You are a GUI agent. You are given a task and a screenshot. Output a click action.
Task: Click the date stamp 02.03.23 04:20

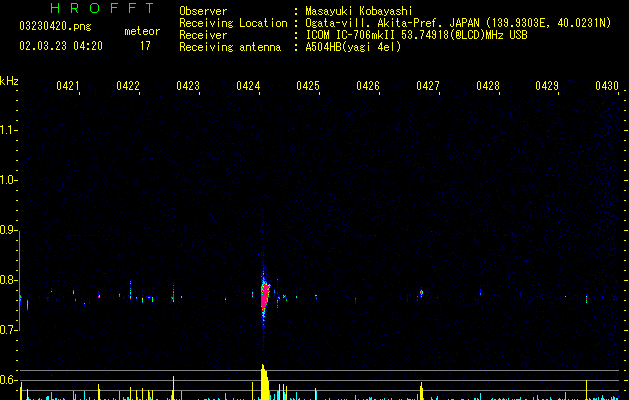[61, 46]
